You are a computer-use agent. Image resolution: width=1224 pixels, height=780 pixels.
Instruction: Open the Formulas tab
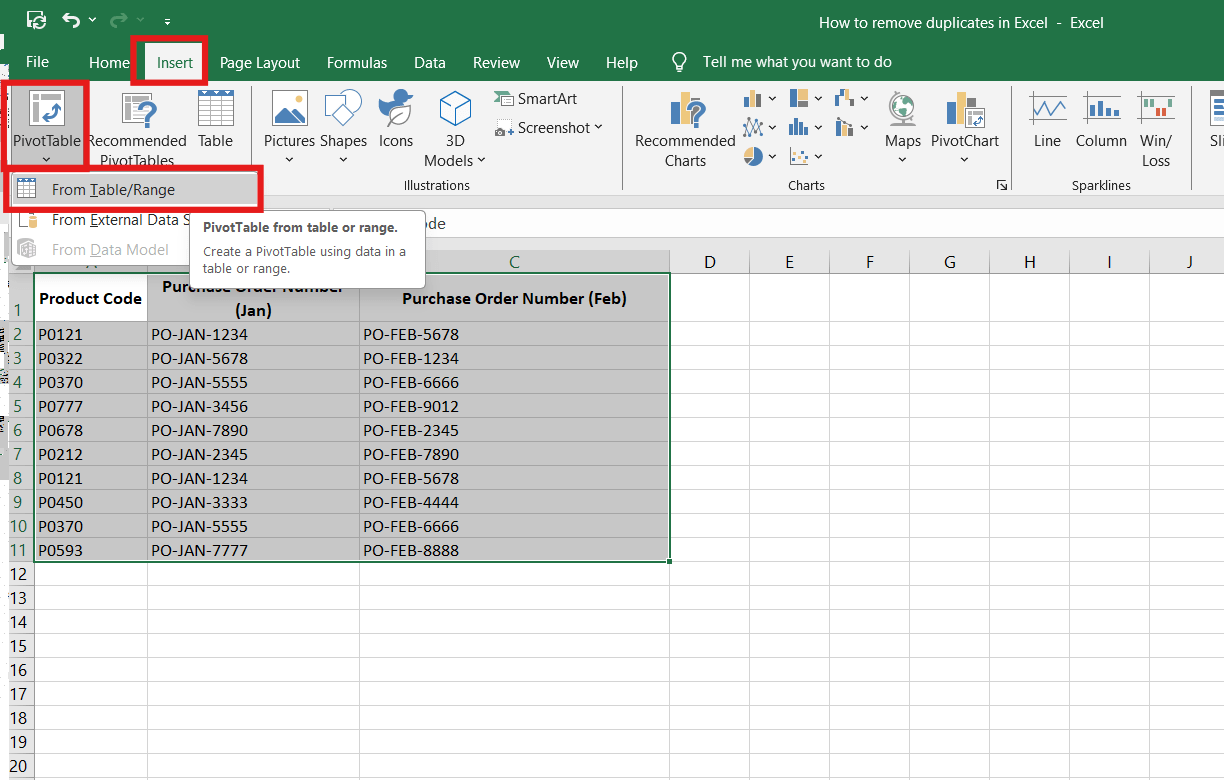click(x=357, y=62)
